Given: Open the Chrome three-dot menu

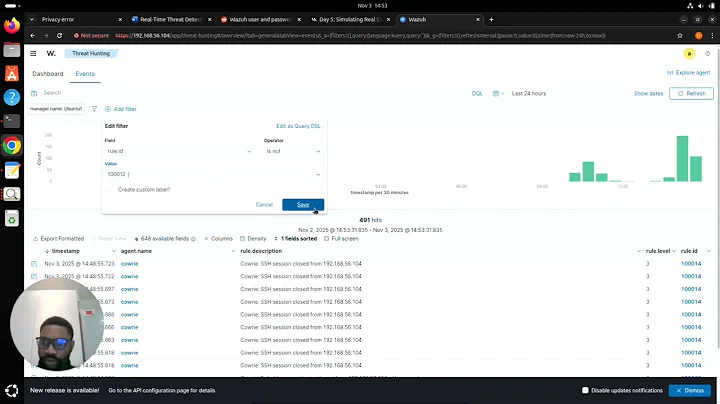Looking at the screenshot, I should [712, 36].
